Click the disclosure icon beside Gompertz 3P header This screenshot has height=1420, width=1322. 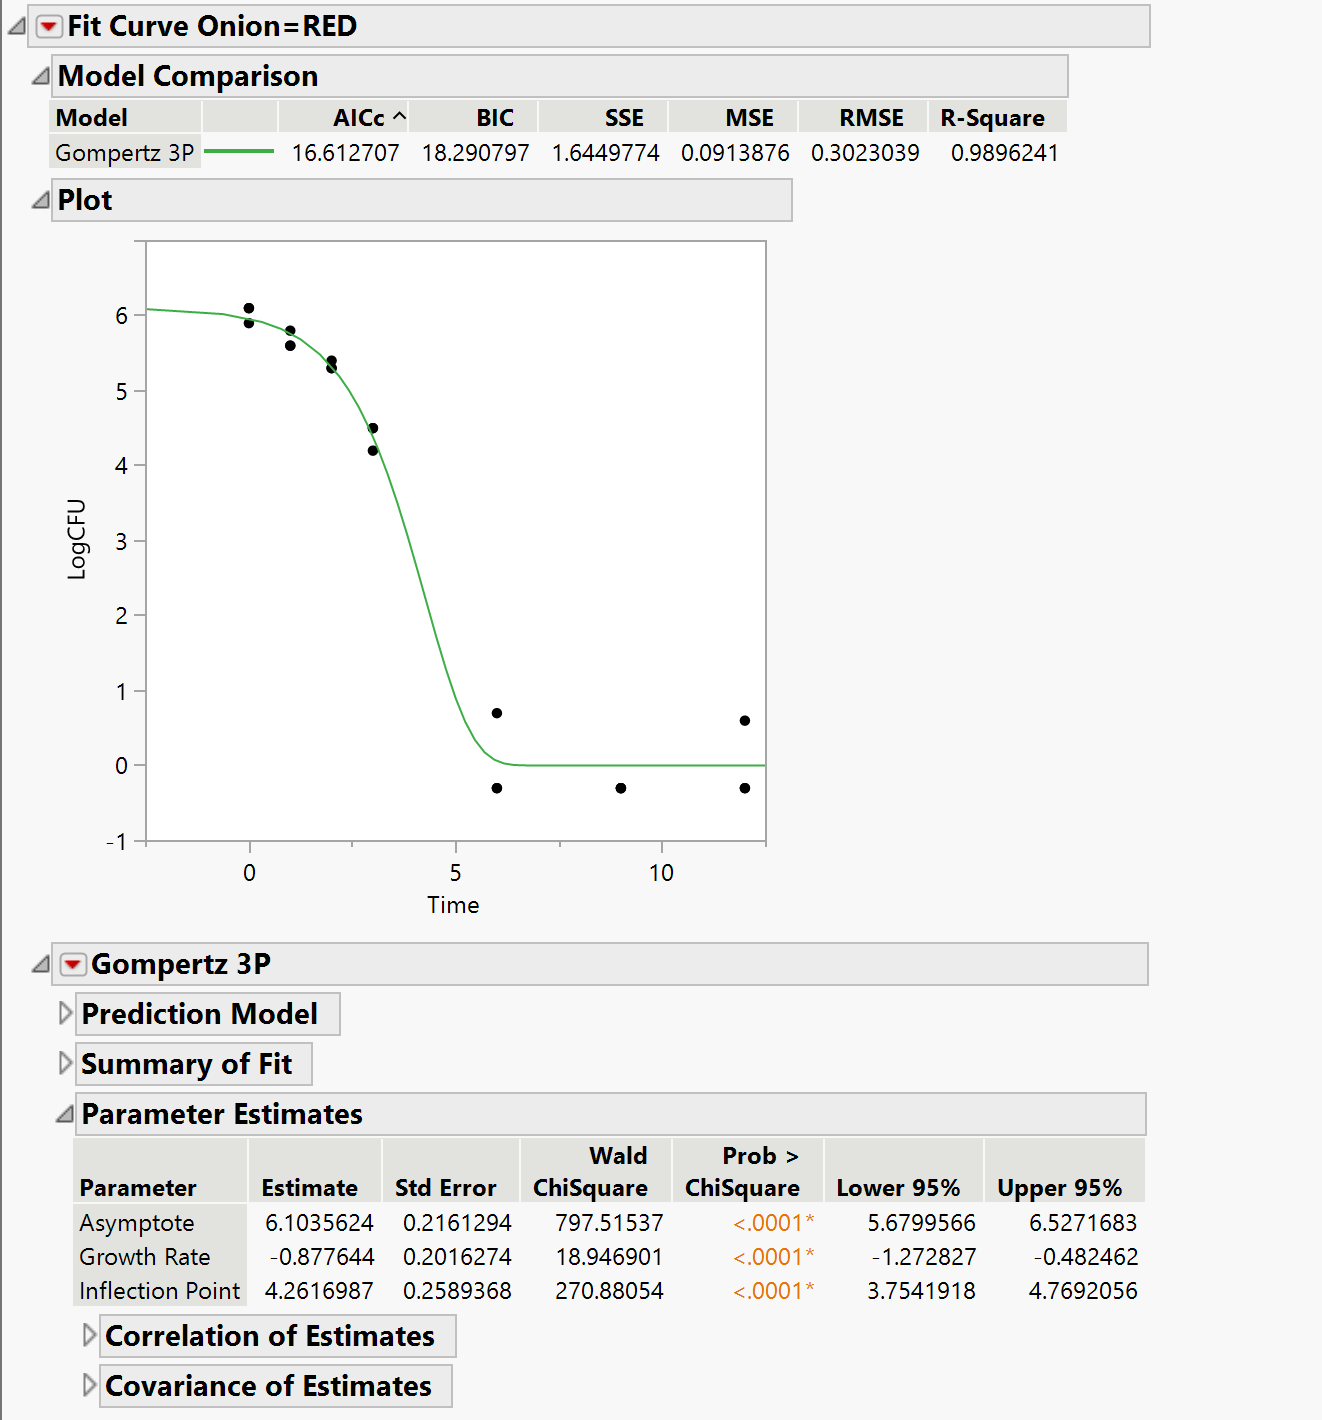(40, 964)
